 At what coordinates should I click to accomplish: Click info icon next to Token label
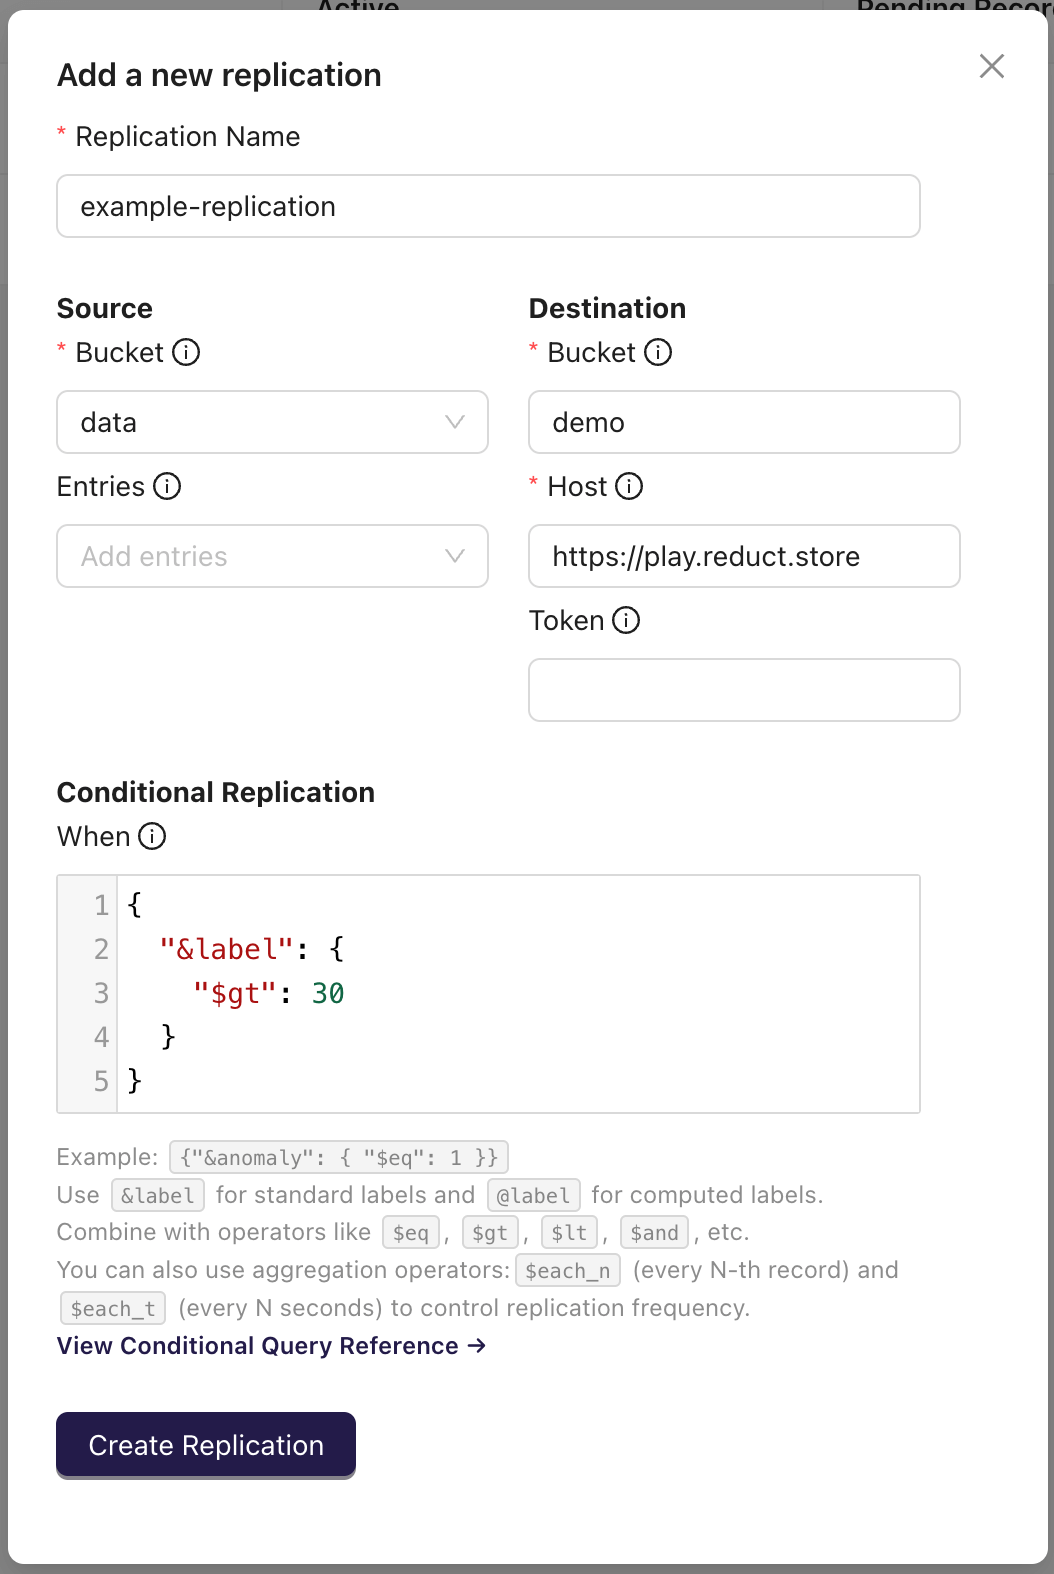626,620
